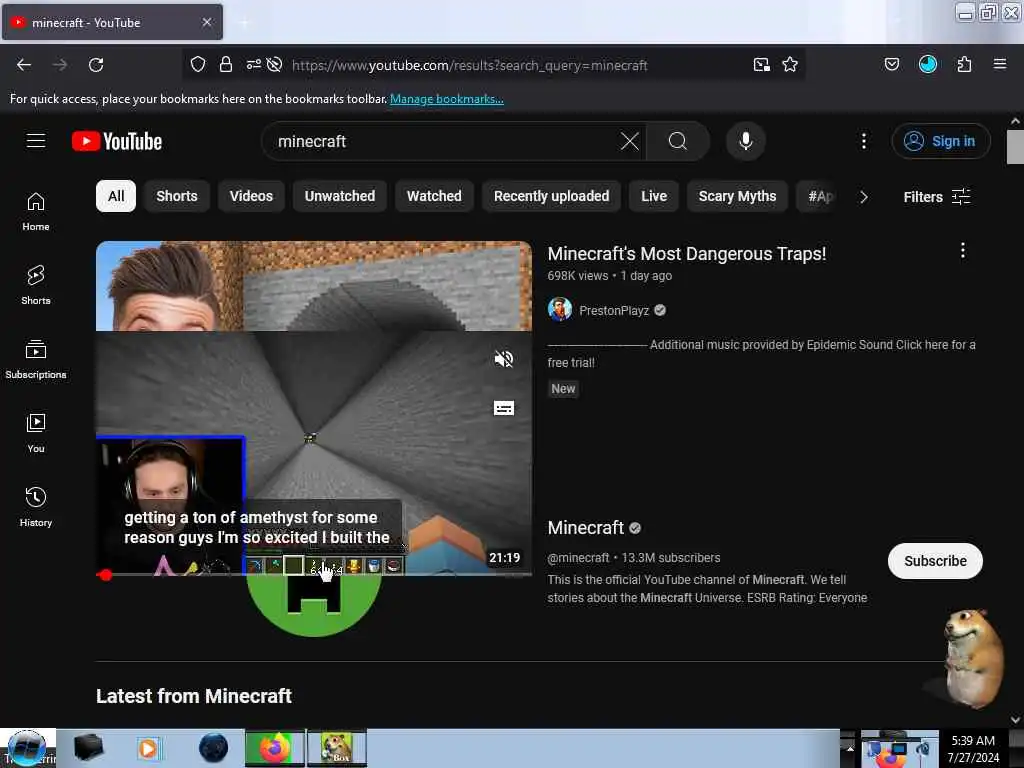Viewport: 1024px width, 768px height.
Task: Click into the minecraft search input field
Action: point(444,141)
